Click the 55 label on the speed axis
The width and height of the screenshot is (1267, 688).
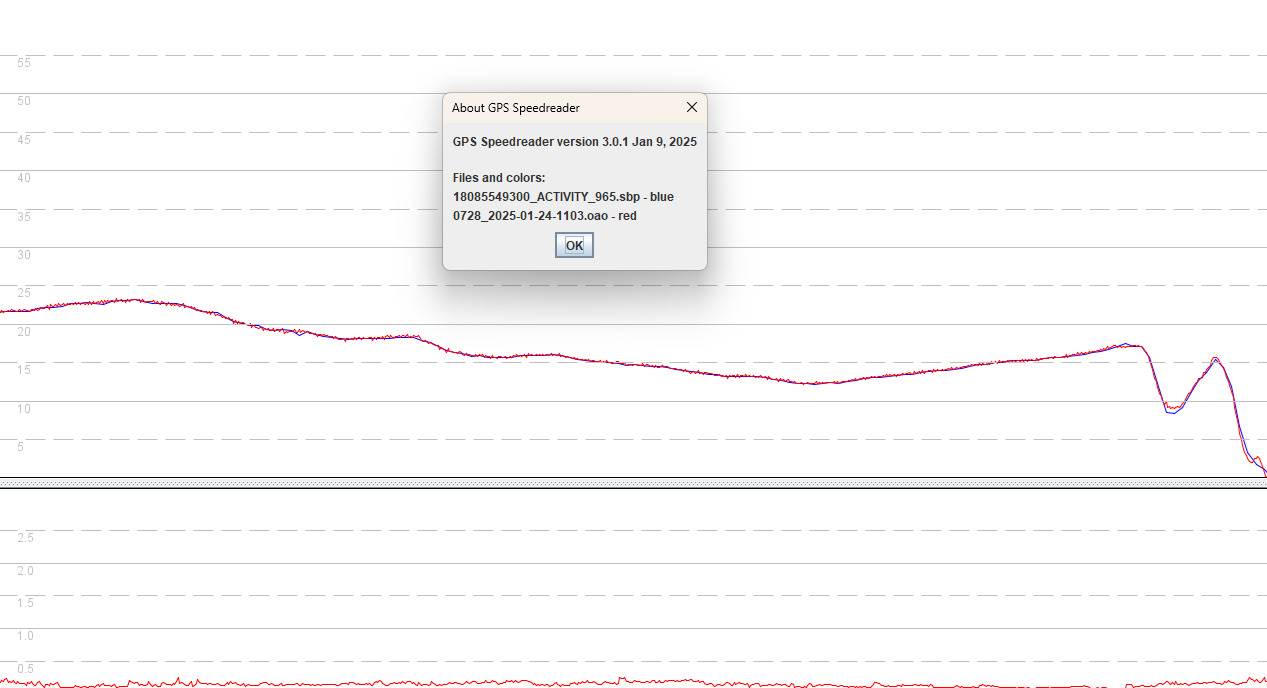pyautogui.click(x=24, y=63)
